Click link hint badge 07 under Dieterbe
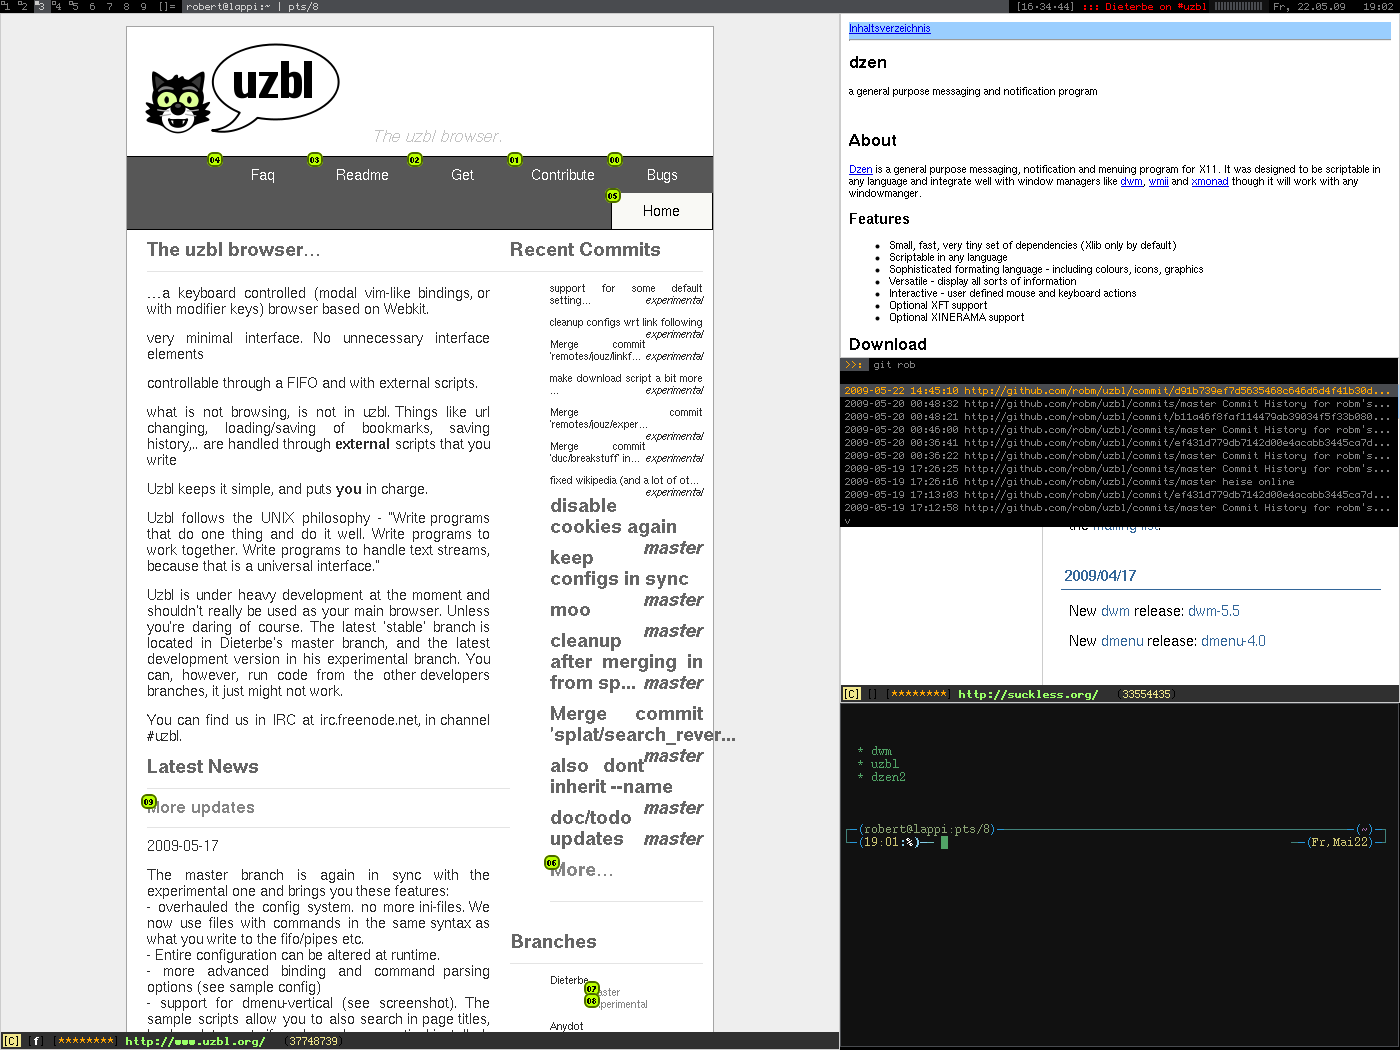The height and width of the screenshot is (1050, 1400). click(592, 989)
